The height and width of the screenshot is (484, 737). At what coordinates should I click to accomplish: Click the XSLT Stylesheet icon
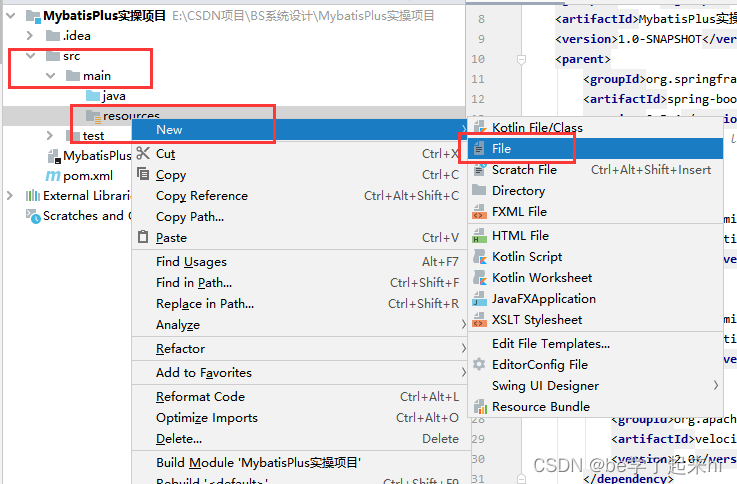pos(479,320)
